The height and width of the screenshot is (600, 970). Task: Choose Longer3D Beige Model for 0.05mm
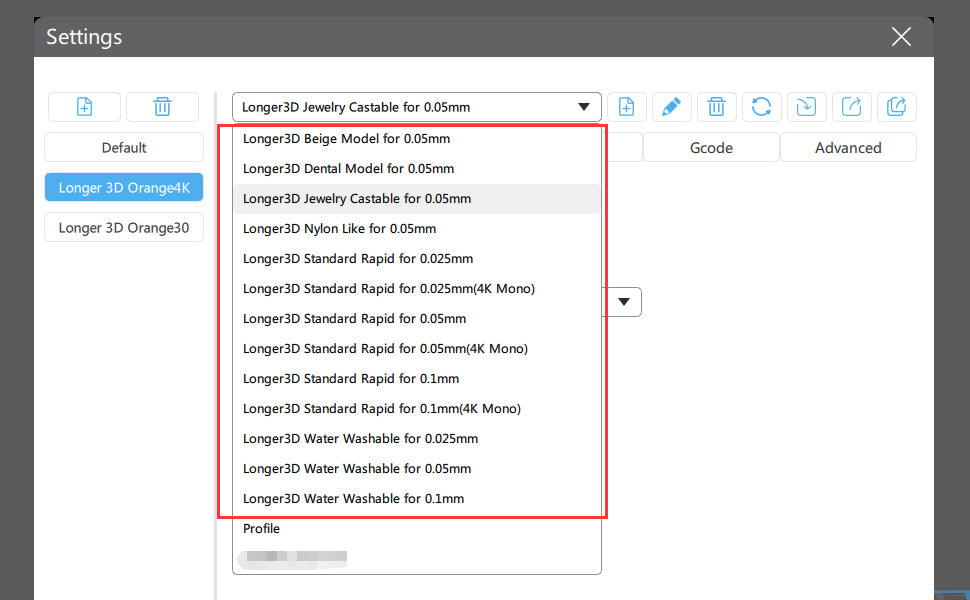tap(416, 139)
